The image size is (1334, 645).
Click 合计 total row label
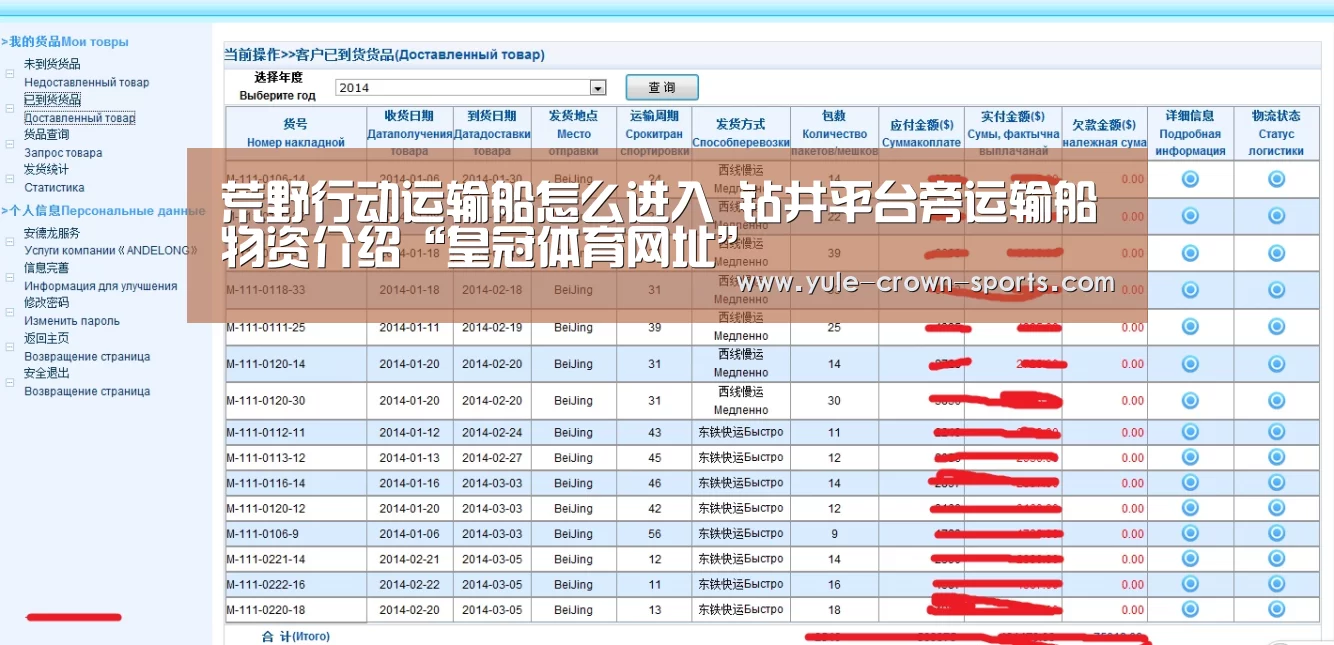click(295, 636)
